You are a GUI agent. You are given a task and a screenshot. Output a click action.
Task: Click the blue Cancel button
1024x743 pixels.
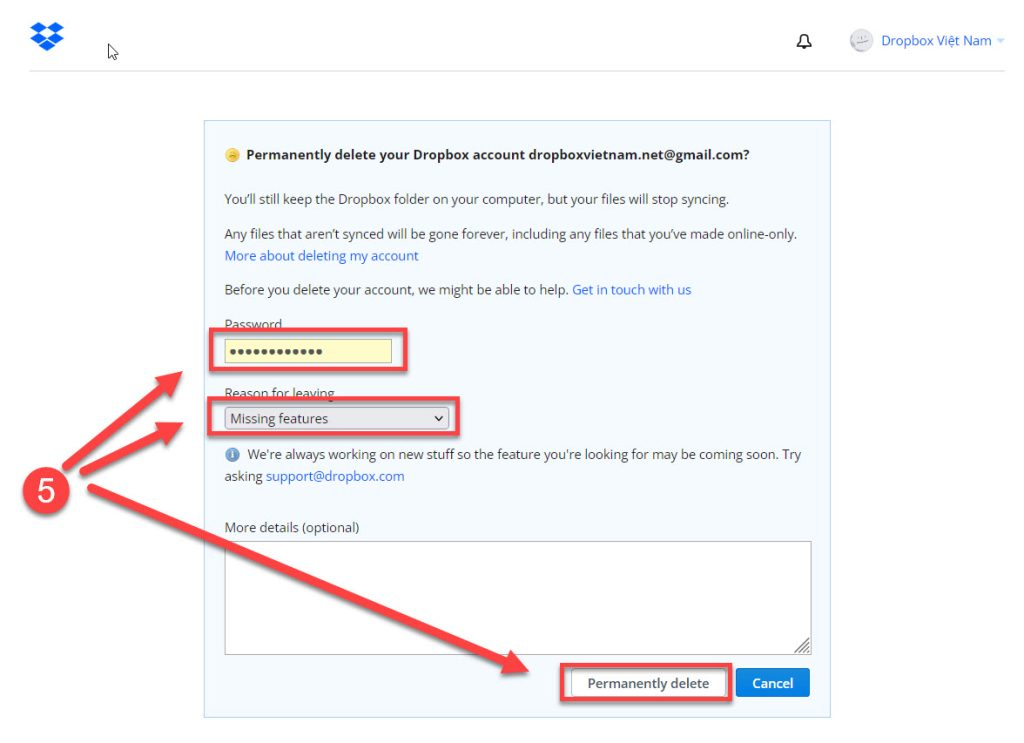(x=773, y=683)
